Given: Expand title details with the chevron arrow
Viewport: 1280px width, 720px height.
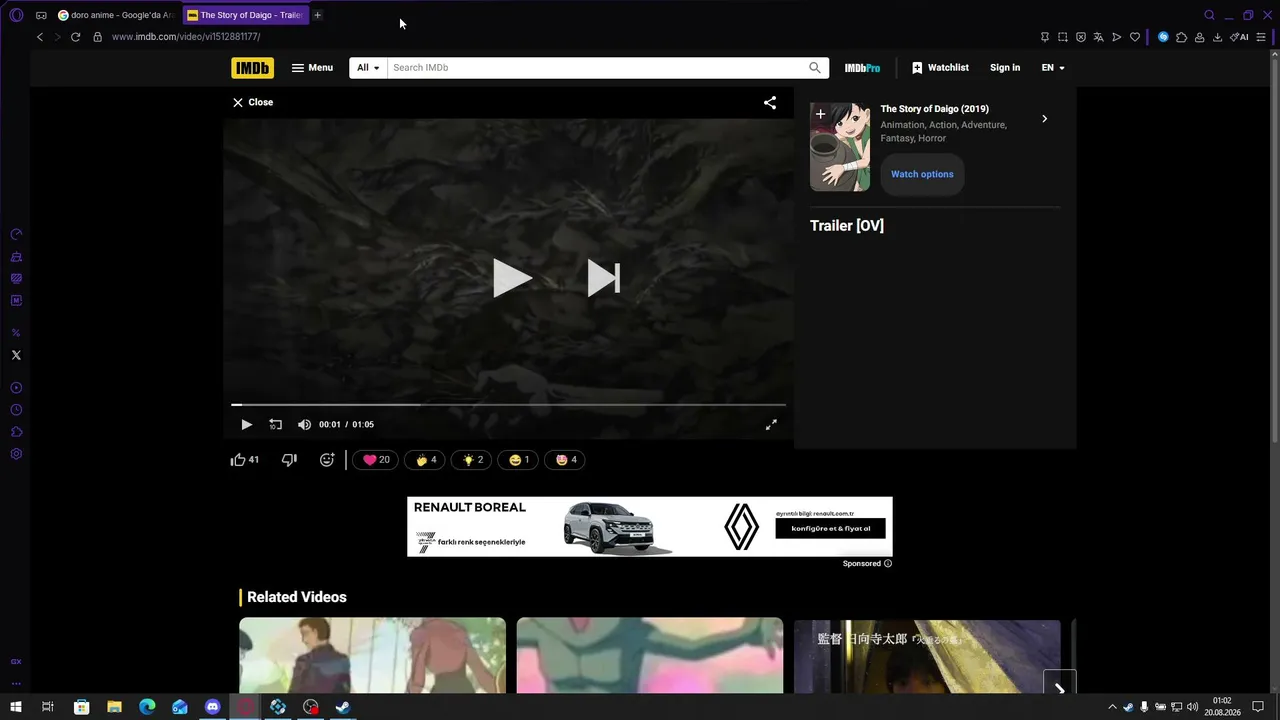Looking at the screenshot, I should [x=1044, y=119].
